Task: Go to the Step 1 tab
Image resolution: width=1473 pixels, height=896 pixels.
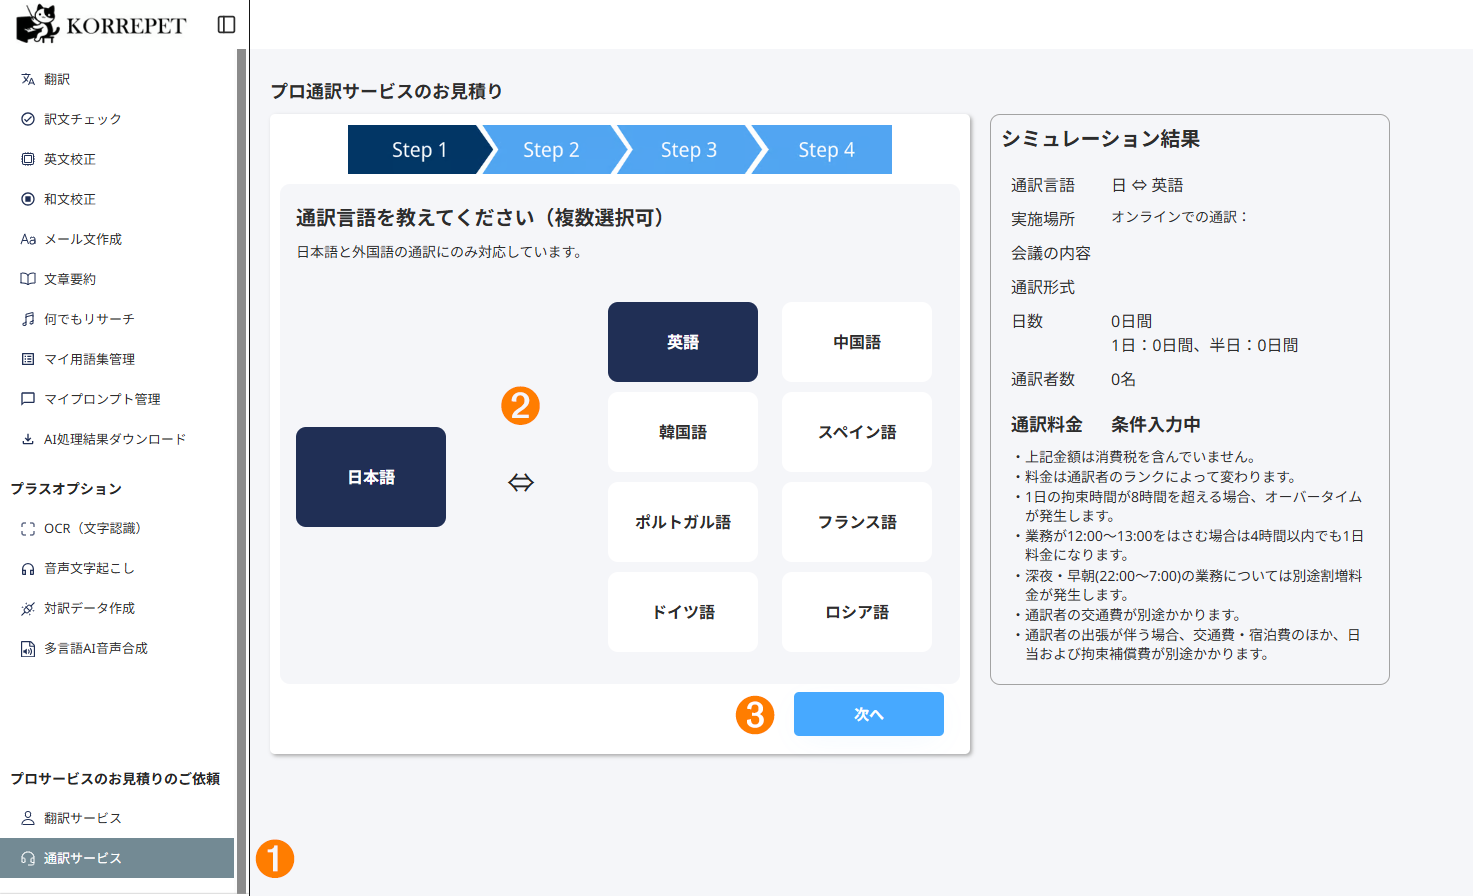Action: (419, 150)
